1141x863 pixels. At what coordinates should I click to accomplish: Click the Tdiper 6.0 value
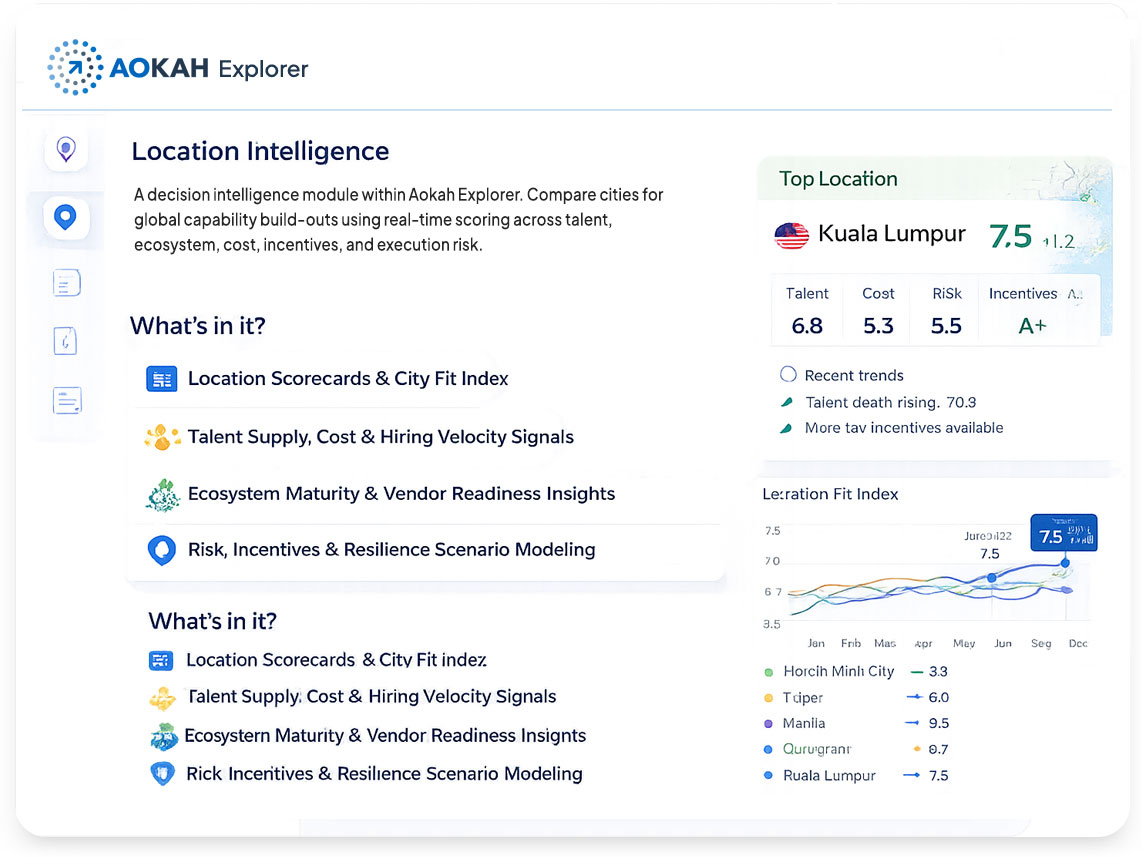pyautogui.click(x=939, y=697)
